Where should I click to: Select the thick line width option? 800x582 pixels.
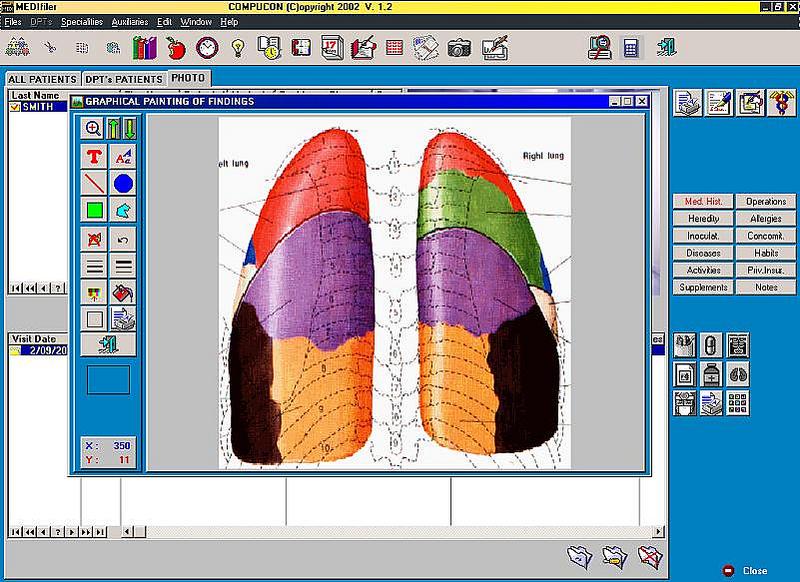tap(123, 266)
